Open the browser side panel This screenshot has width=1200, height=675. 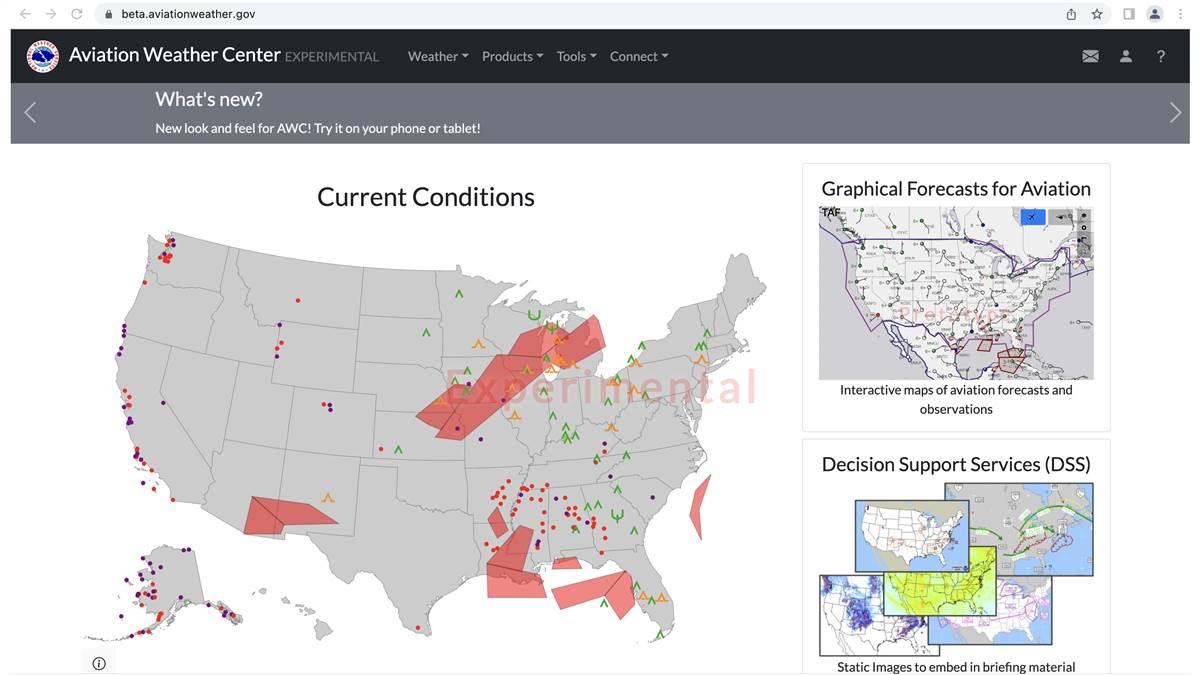(1129, 14)
